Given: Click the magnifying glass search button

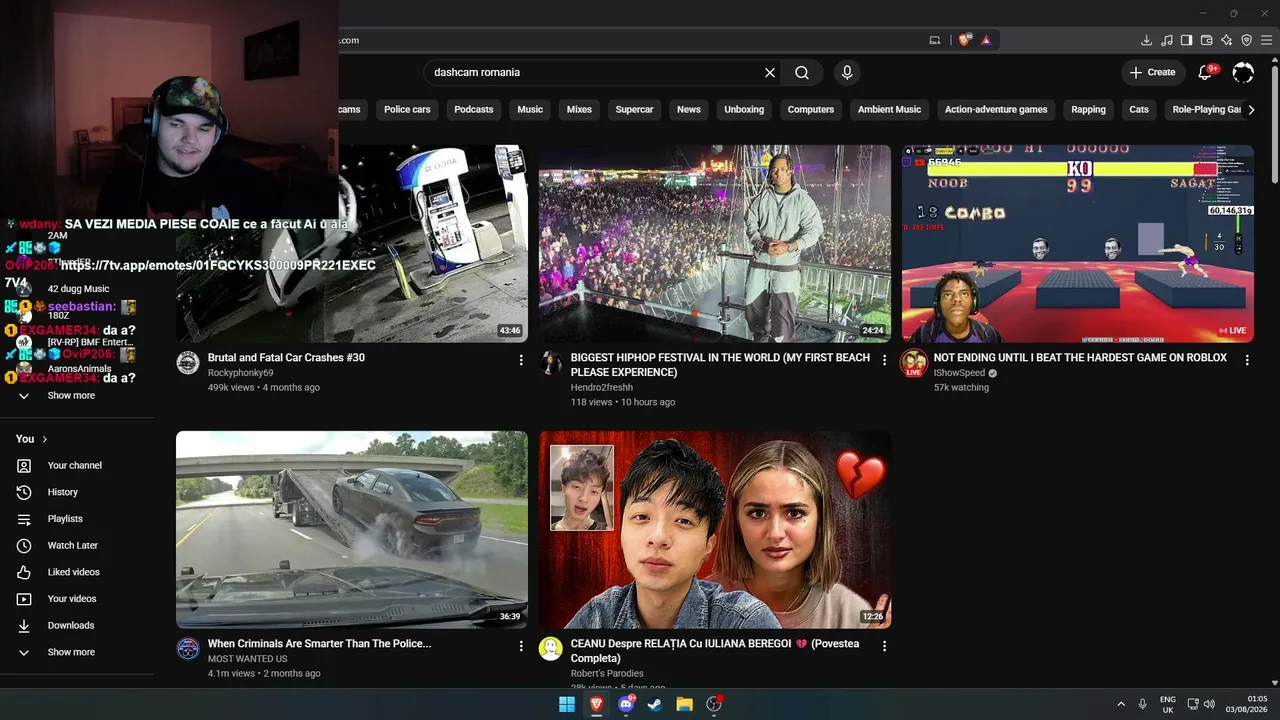Looking at the screenshot, I should (x=802, y=72).
